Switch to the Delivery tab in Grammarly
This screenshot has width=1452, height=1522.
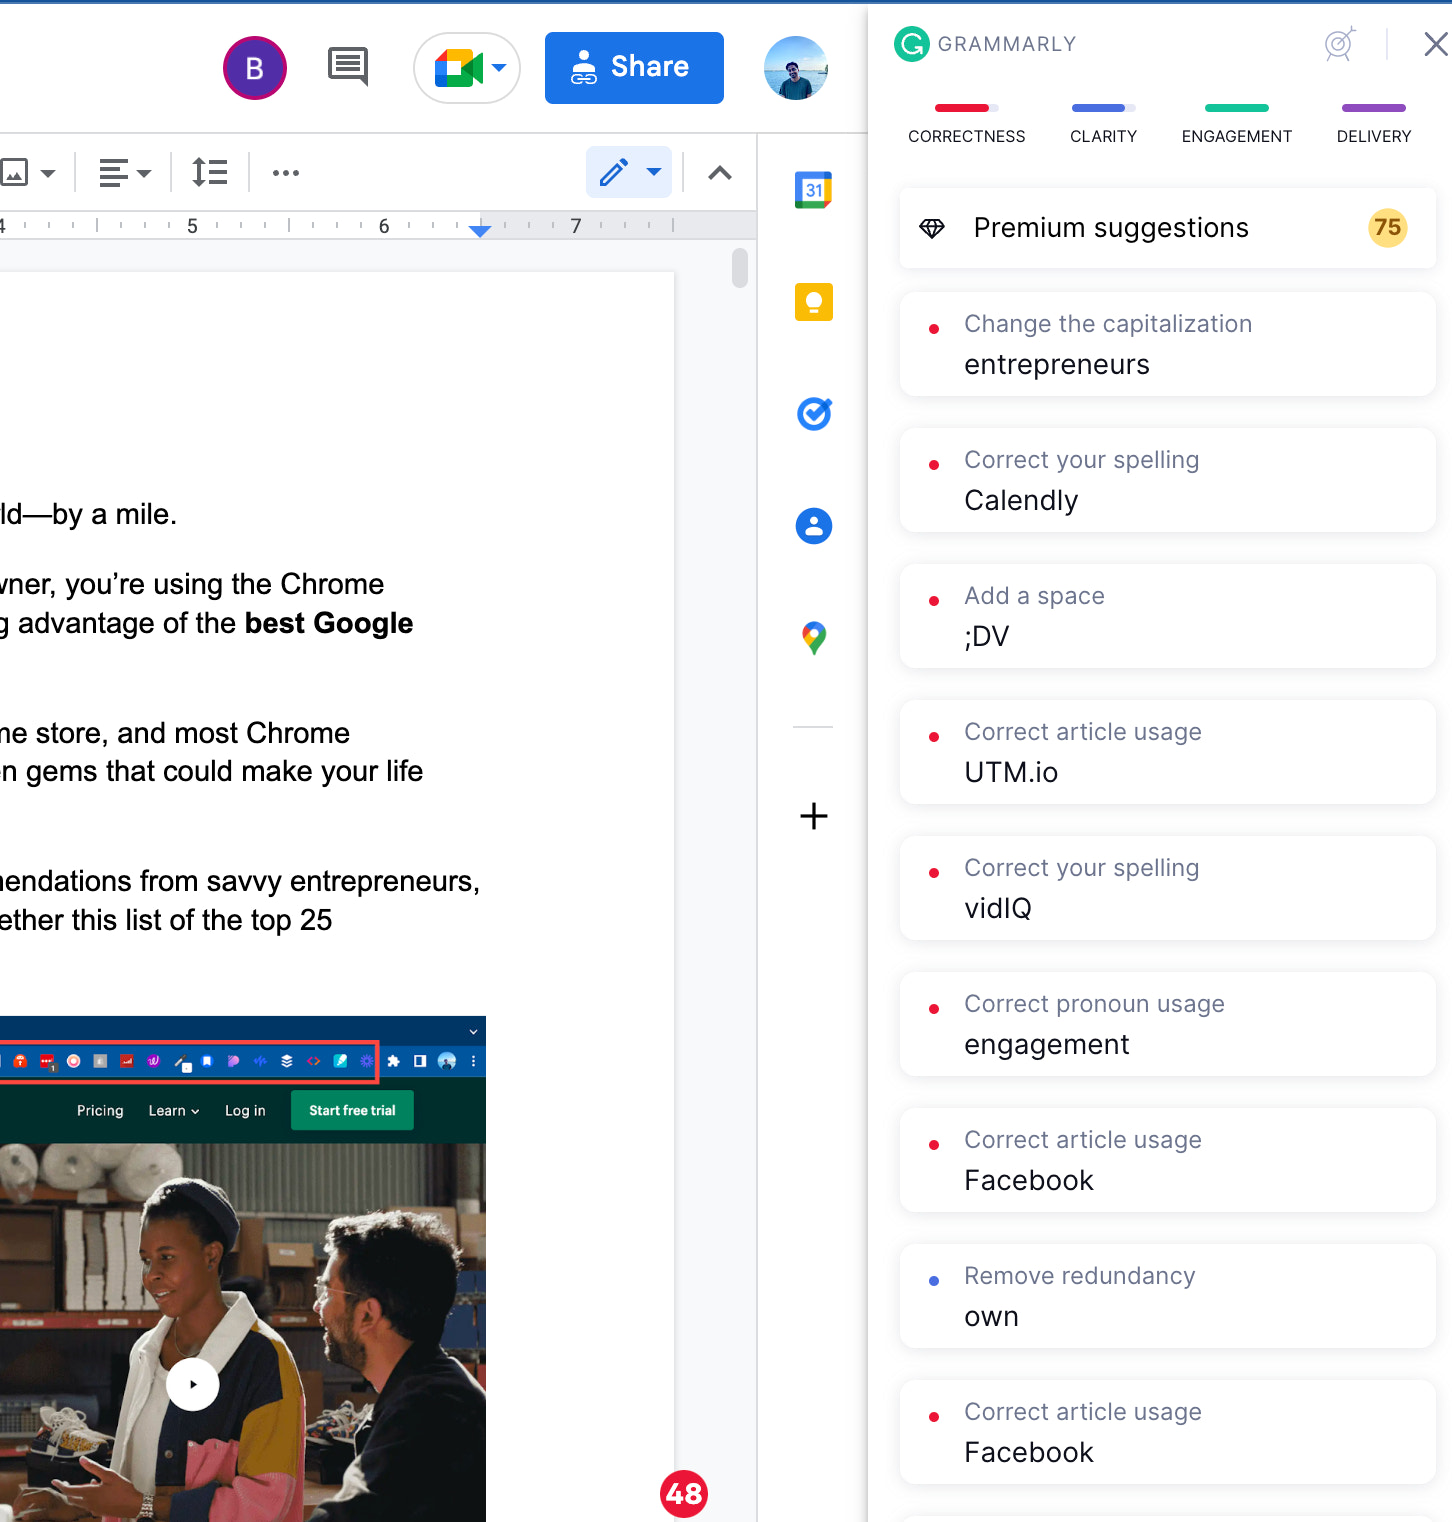[1373, 123]
